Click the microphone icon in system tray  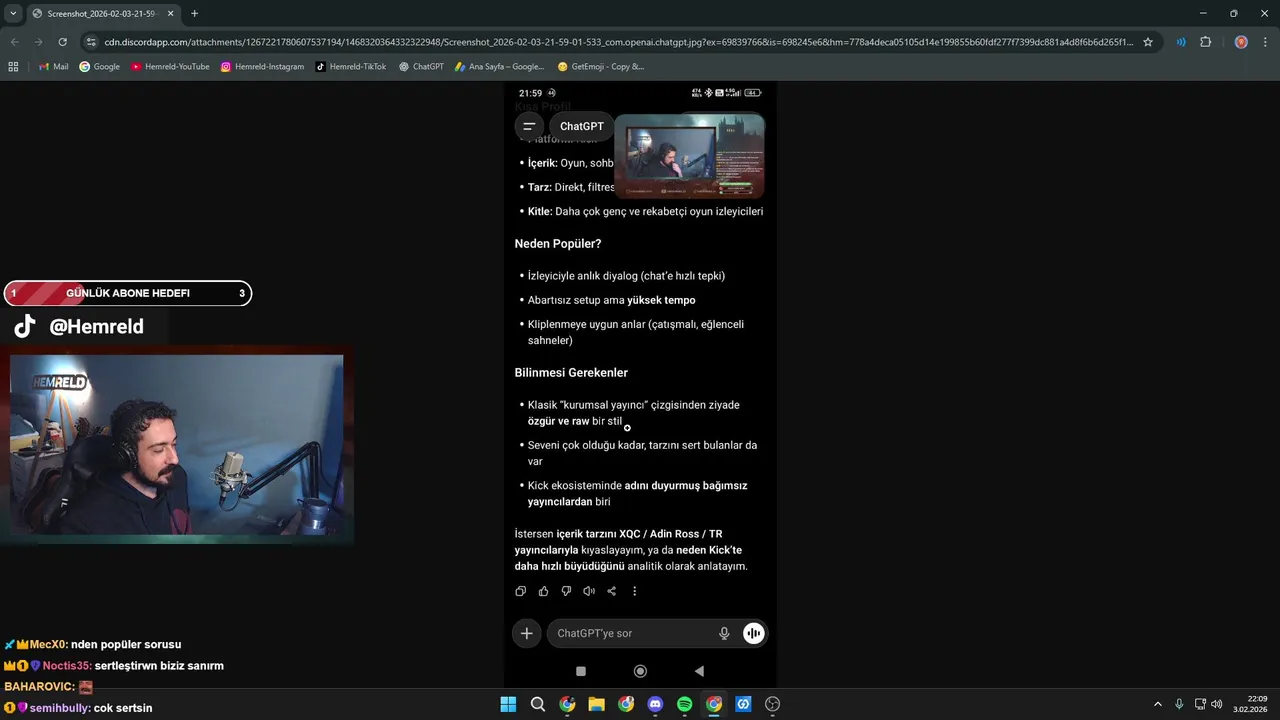(x=1179, y=704)
